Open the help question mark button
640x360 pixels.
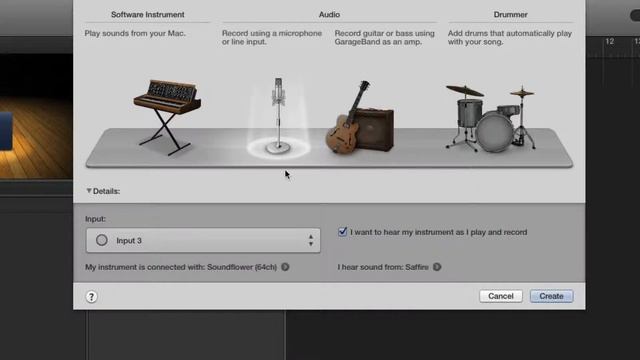[91, 297]
